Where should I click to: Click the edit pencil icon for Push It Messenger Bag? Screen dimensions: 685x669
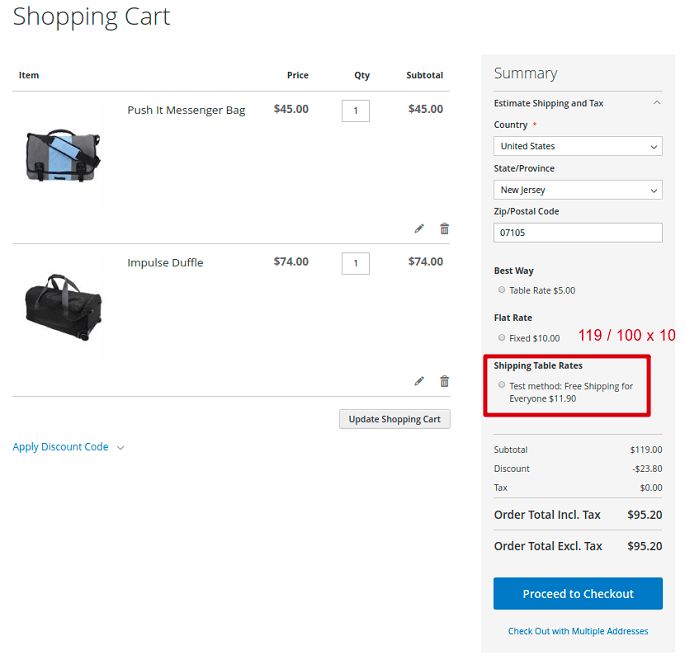419,229
